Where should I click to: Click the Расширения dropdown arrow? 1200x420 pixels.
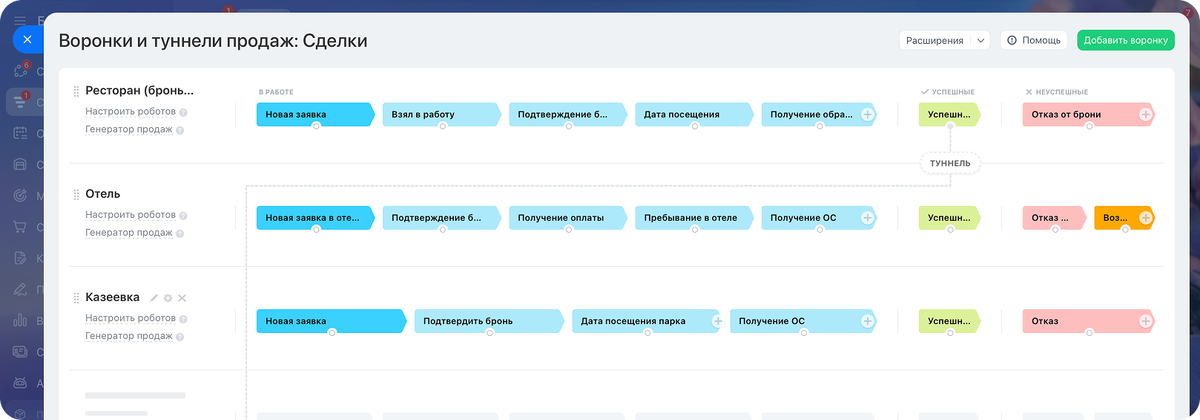980,40
